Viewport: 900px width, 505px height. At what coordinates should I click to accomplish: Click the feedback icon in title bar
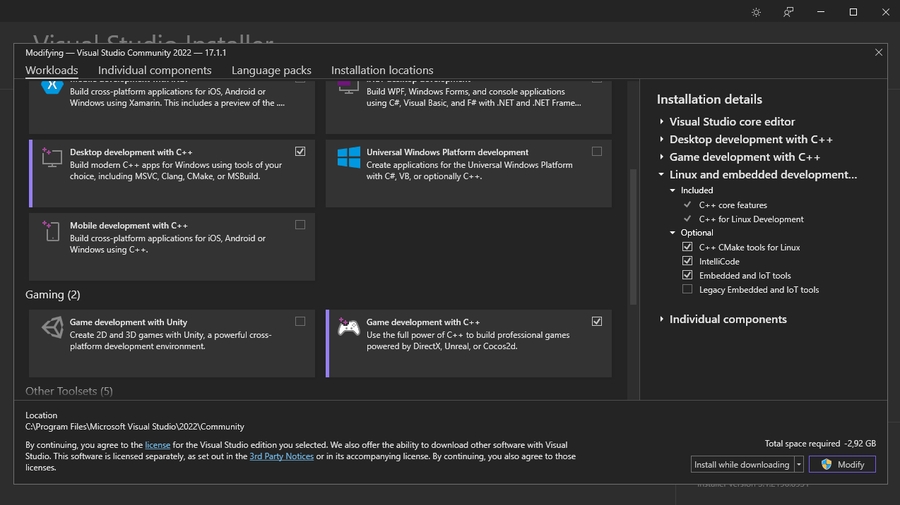[x=788, y=12]
